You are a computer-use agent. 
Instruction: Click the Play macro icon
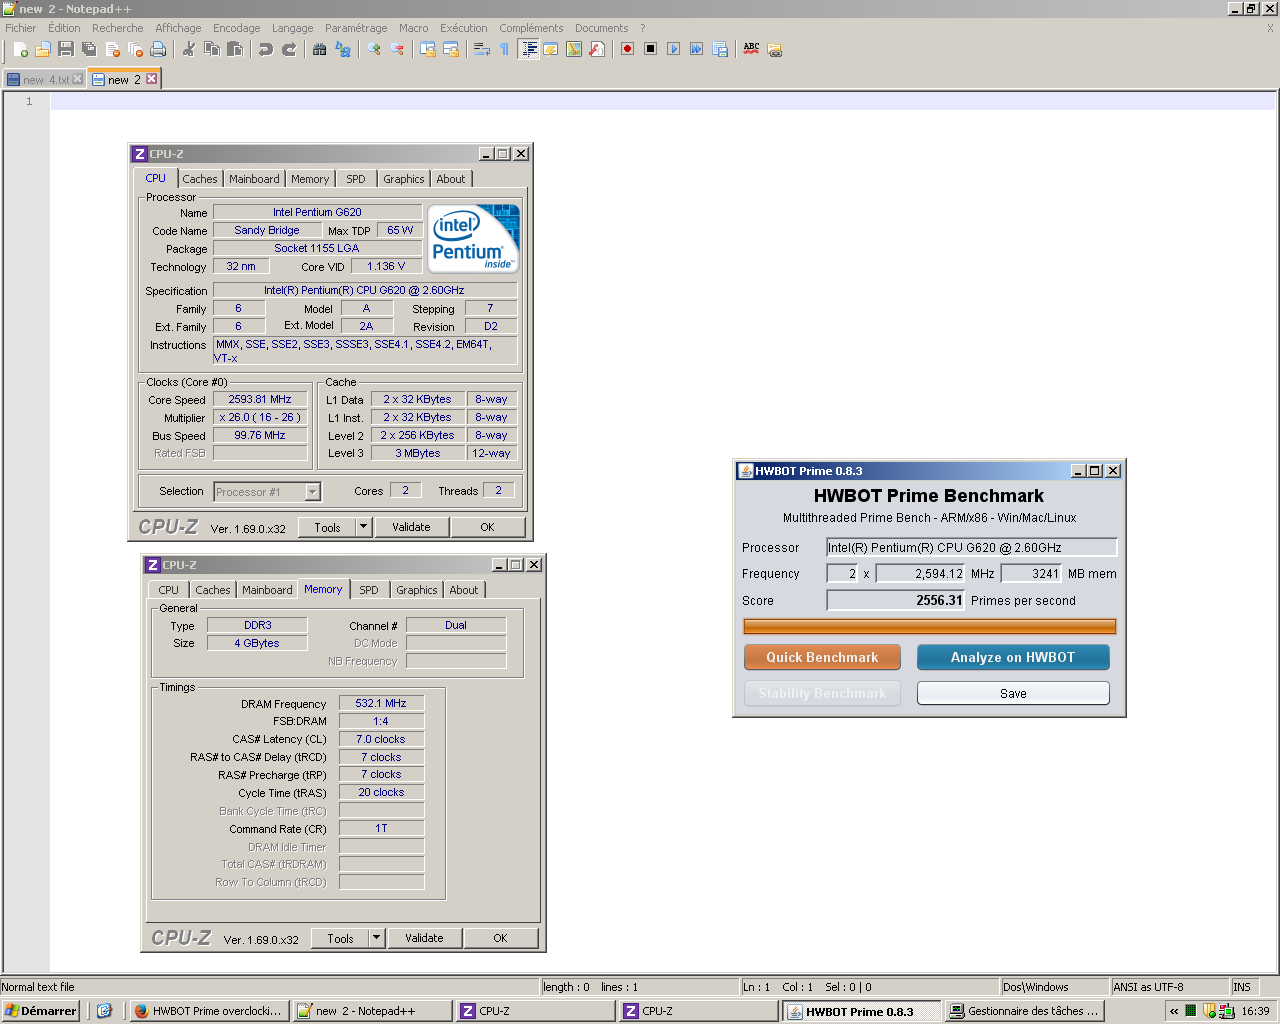pos(674,49)
